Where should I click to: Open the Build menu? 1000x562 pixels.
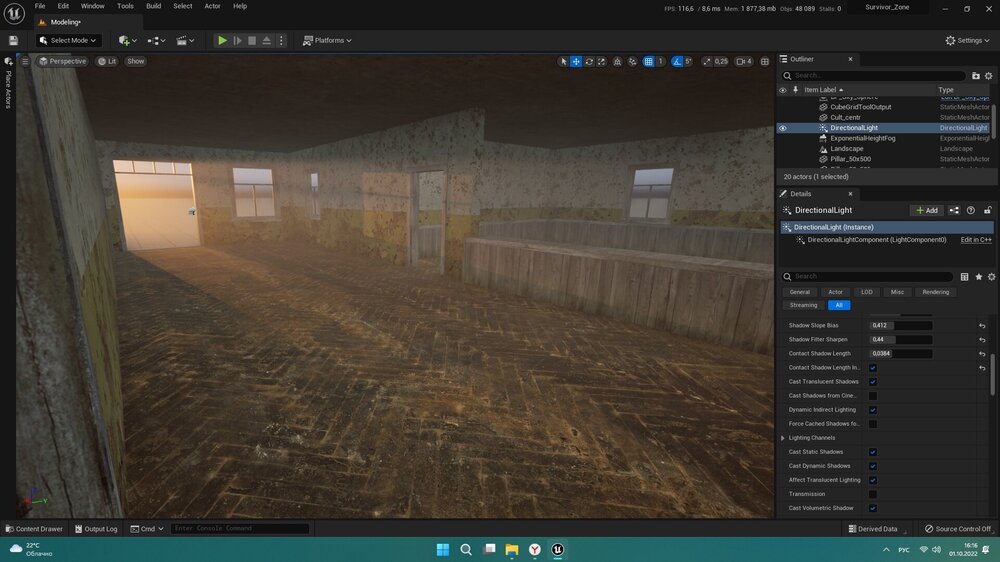click(153, 6)
